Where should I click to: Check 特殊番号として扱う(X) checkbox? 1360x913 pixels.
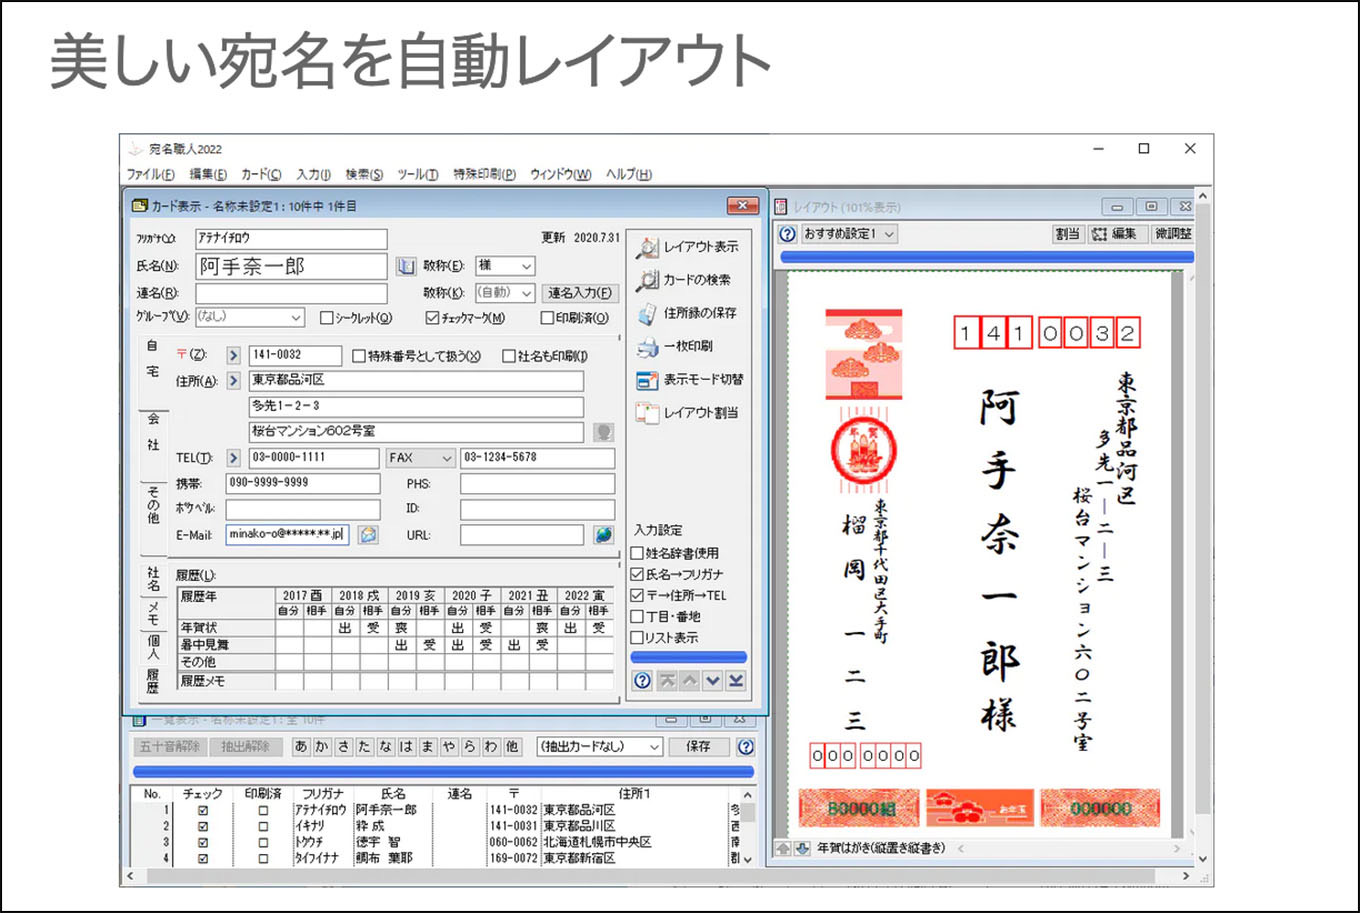(359, 356)
